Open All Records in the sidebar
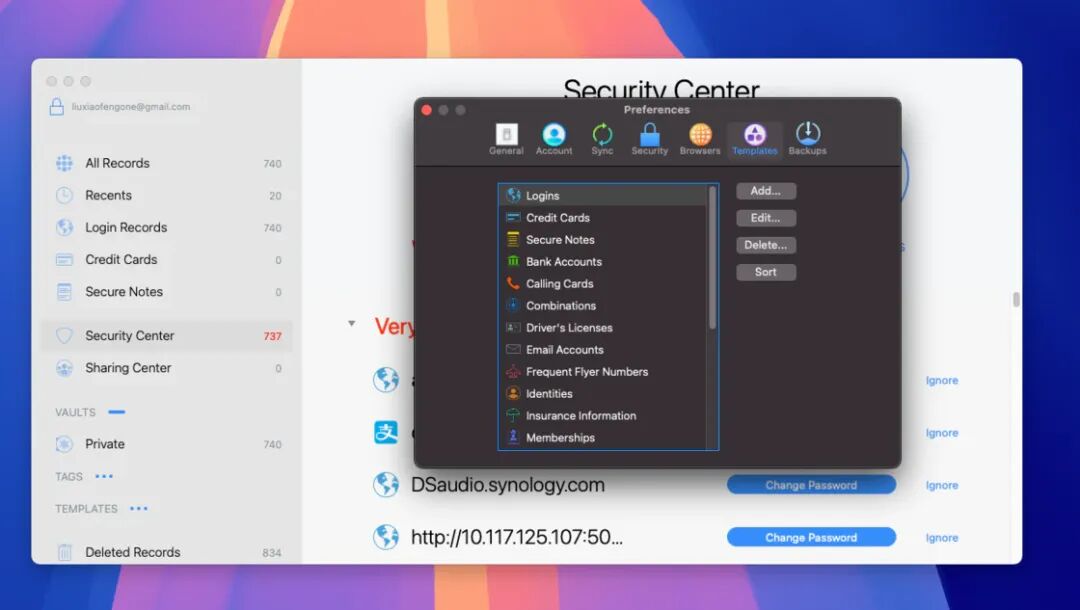Image resolution: width=1080 pixels, height=610 pixels. tap(169, 163)
